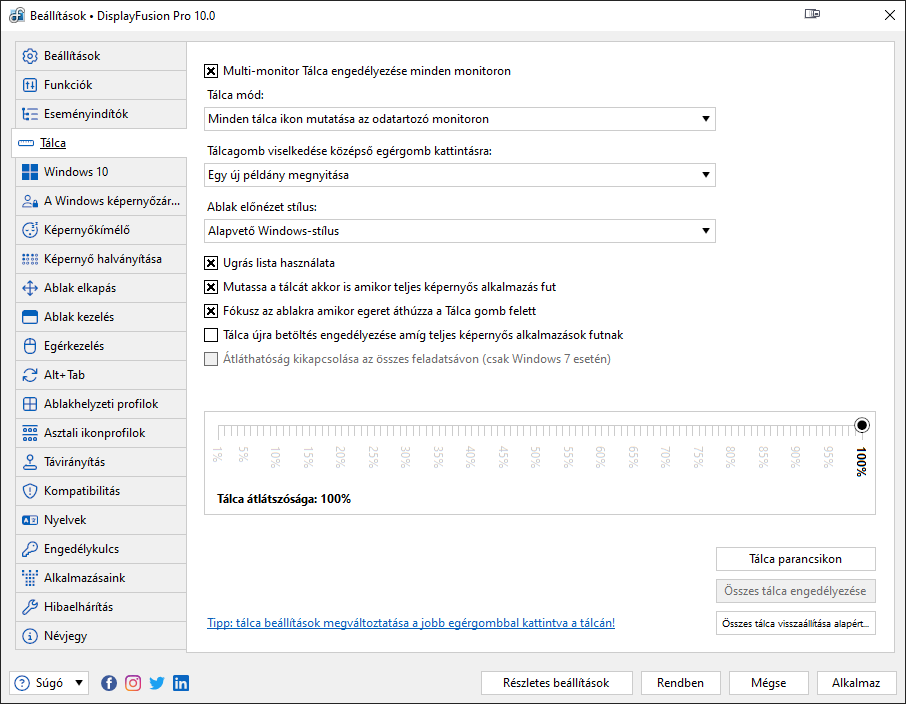906x704 pixels.
Task: Click the Eseményindítók list icon
Action: pos(29,114)
